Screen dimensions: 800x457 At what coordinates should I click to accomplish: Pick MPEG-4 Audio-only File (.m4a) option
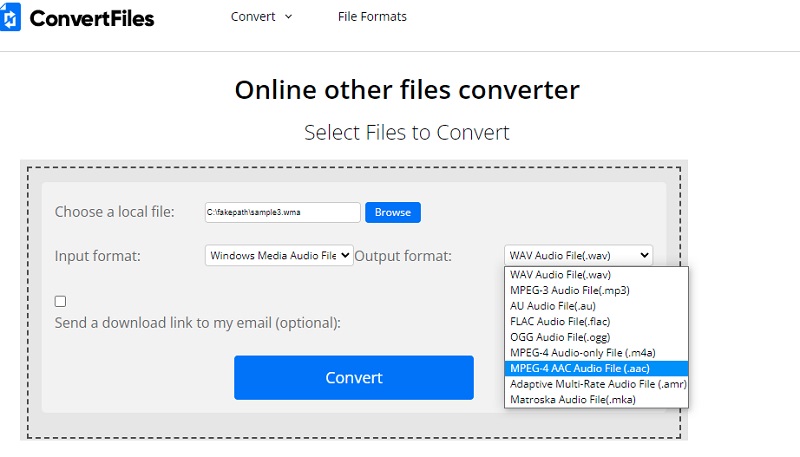point(596,353)
